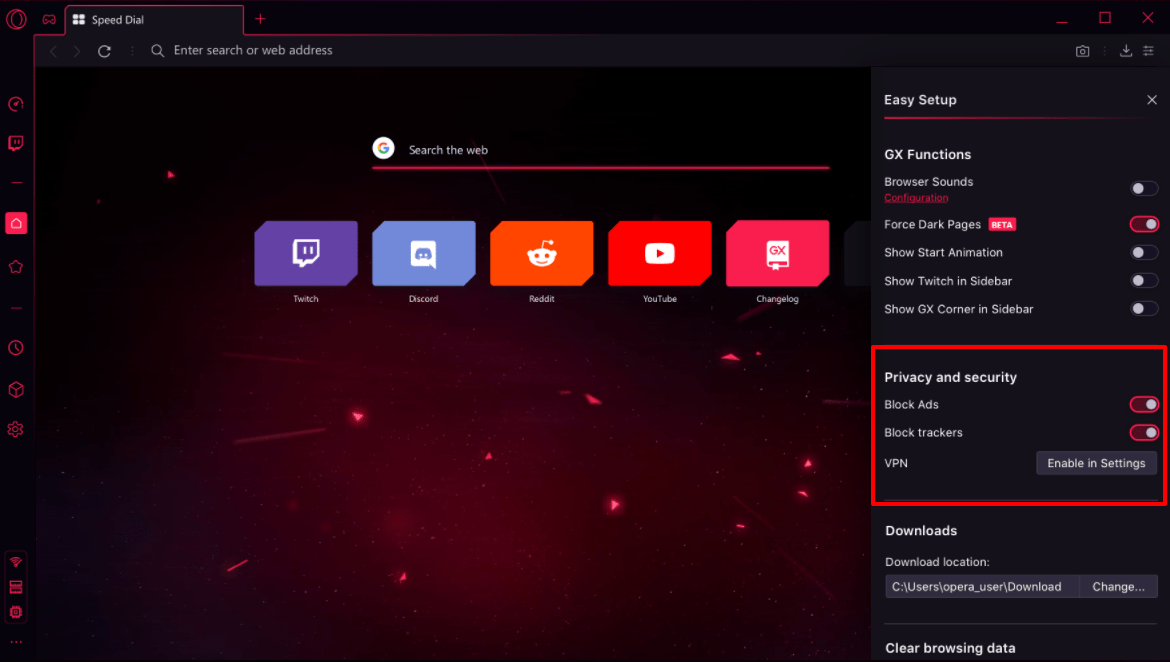Enable the Browser Sounds toggle

tap(1144, 188)
